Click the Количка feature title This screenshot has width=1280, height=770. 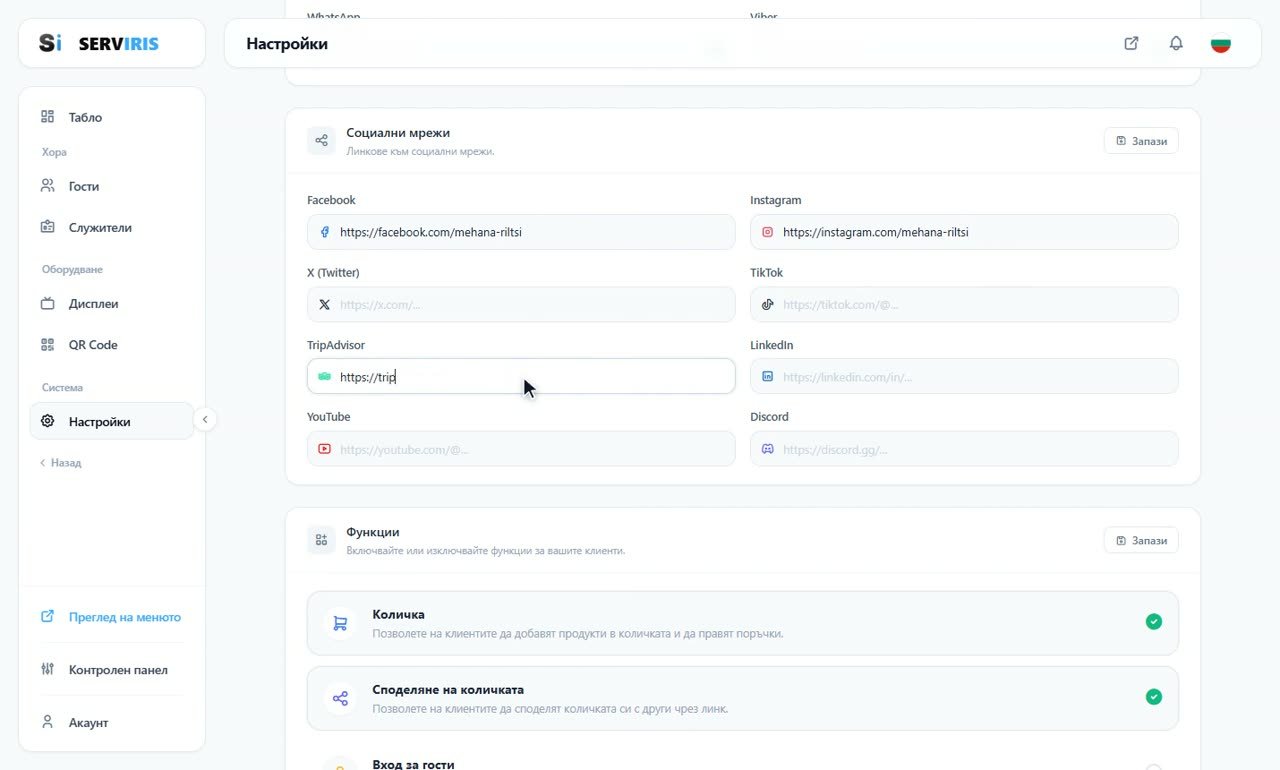point(398,614)
